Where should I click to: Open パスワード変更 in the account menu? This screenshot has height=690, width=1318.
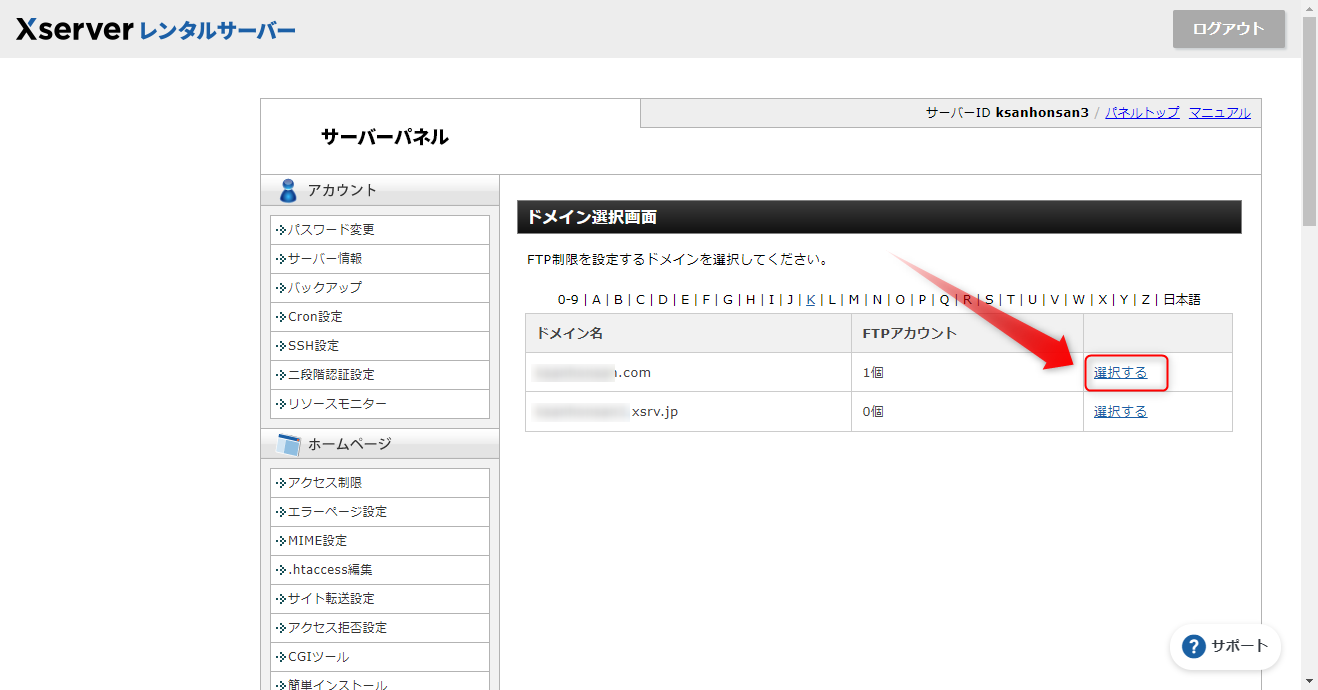click(331, 230)
